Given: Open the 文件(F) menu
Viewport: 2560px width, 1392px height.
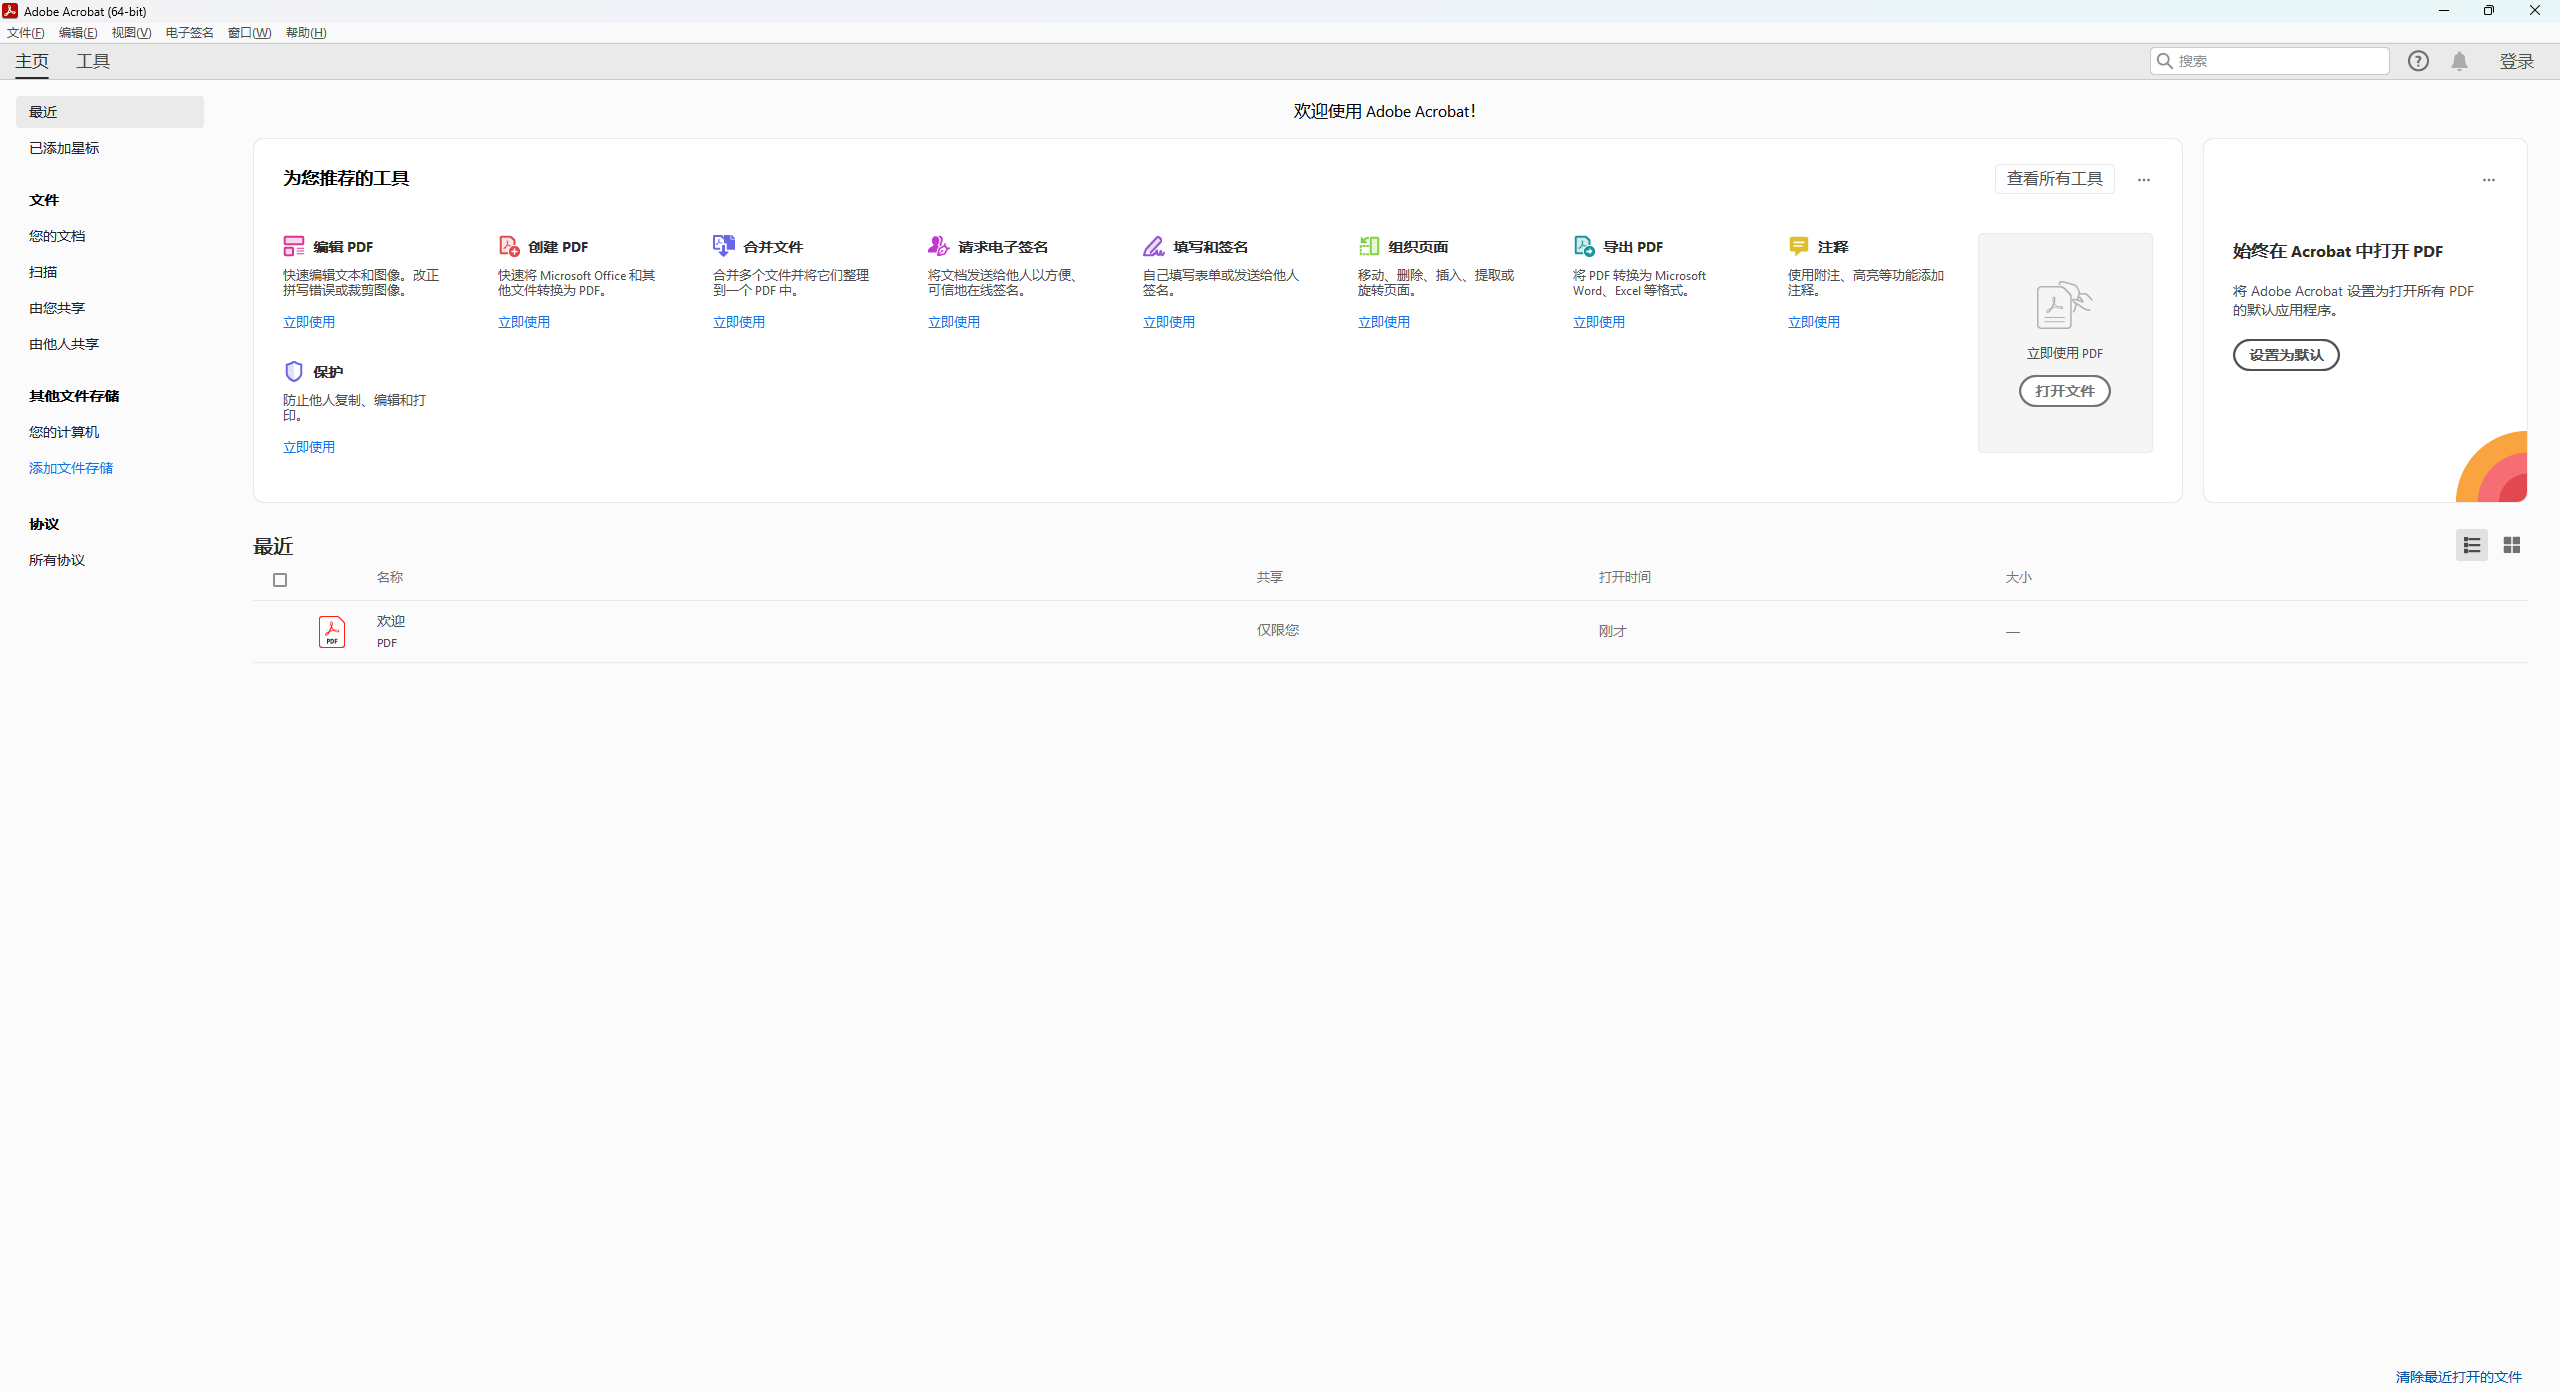Looking at the screenshot, I should click(26, 33).
